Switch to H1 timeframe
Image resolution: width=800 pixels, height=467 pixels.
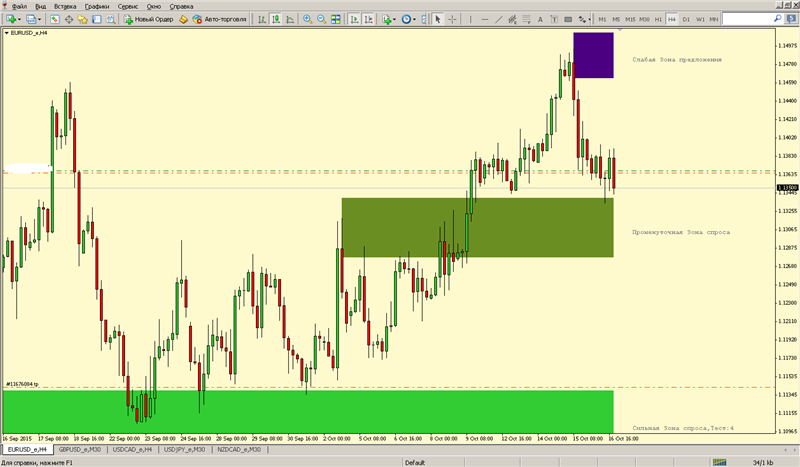coord(658,19)
